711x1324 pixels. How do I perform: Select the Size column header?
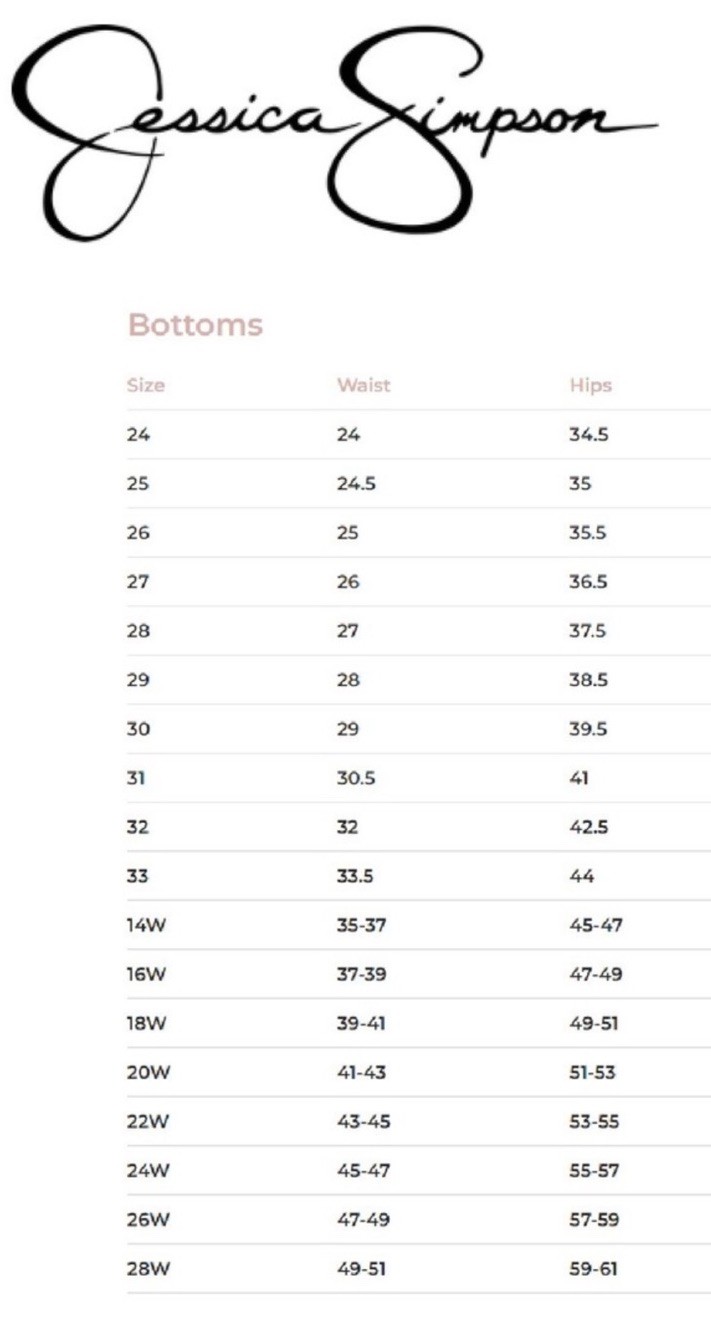(x=146, y=385)
